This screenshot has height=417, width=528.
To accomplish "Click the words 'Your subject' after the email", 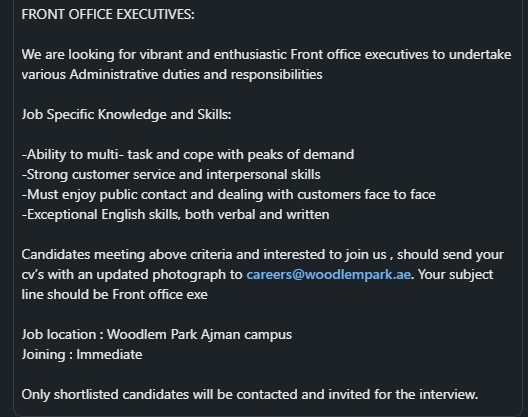I will [x=456, y=275].
